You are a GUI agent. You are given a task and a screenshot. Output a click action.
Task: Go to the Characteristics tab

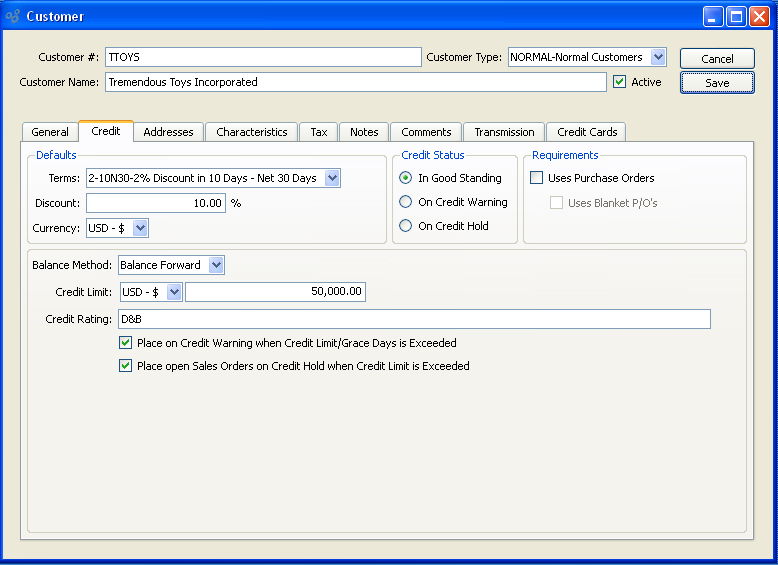[x=251, y=132]
